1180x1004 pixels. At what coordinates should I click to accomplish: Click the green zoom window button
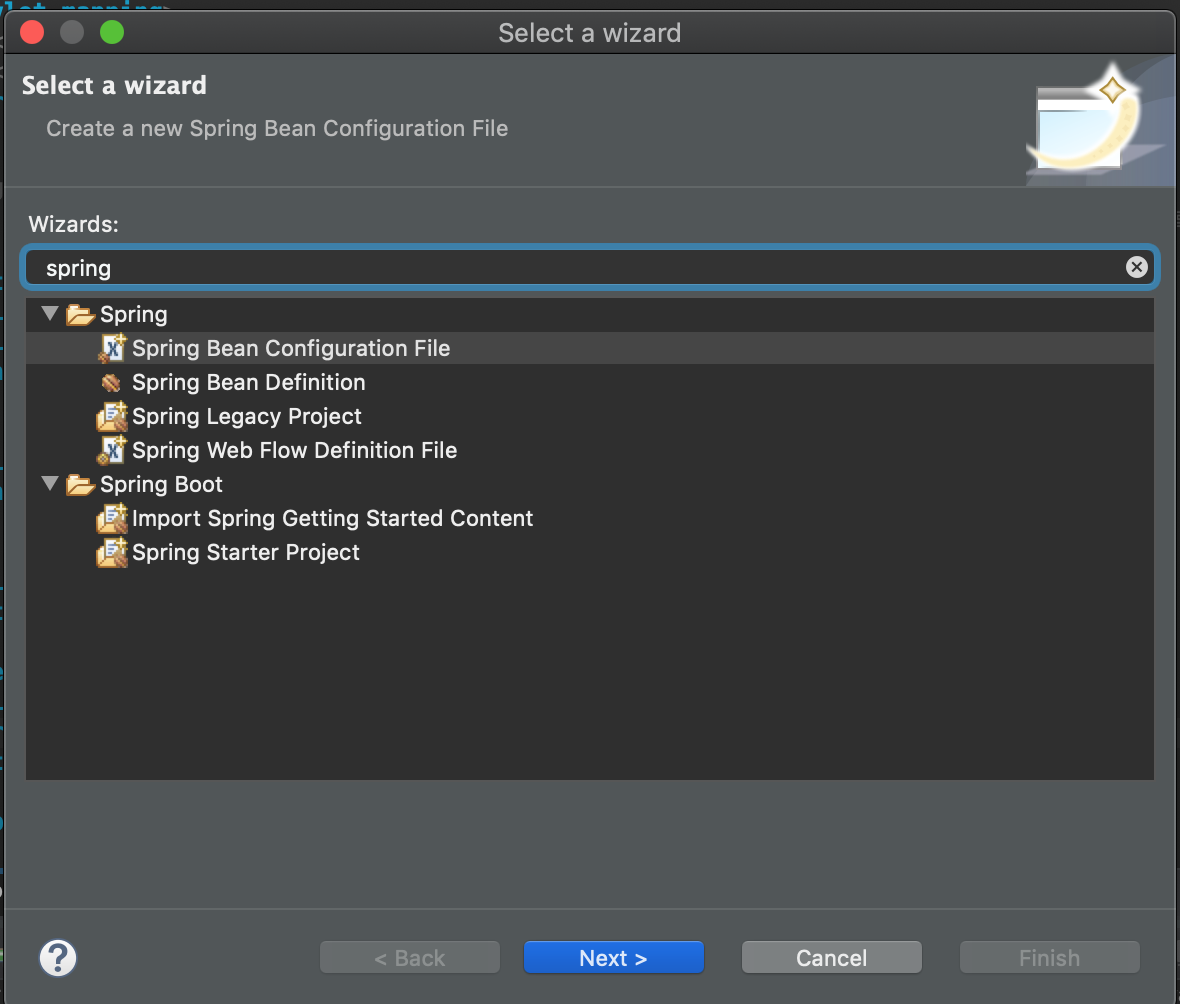coord(112,32)
